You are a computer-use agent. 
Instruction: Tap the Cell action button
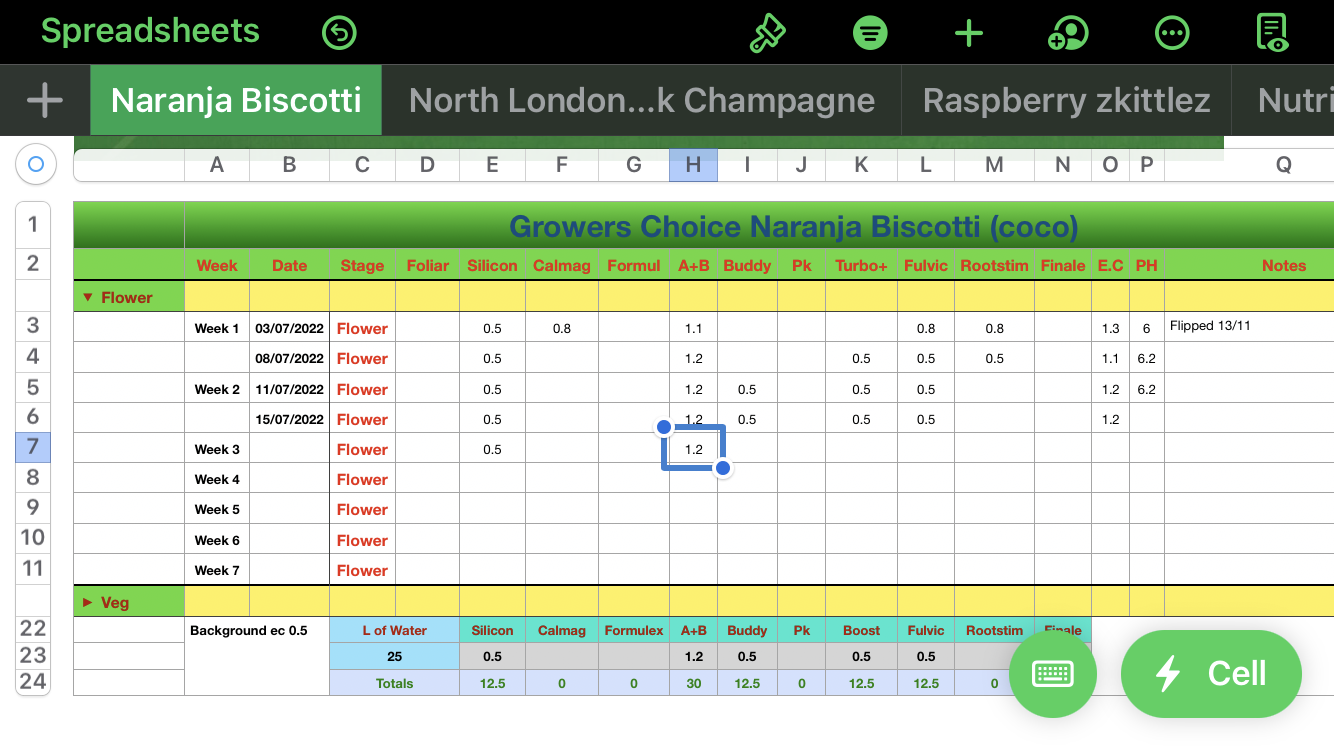click(x=1211, y=674)
